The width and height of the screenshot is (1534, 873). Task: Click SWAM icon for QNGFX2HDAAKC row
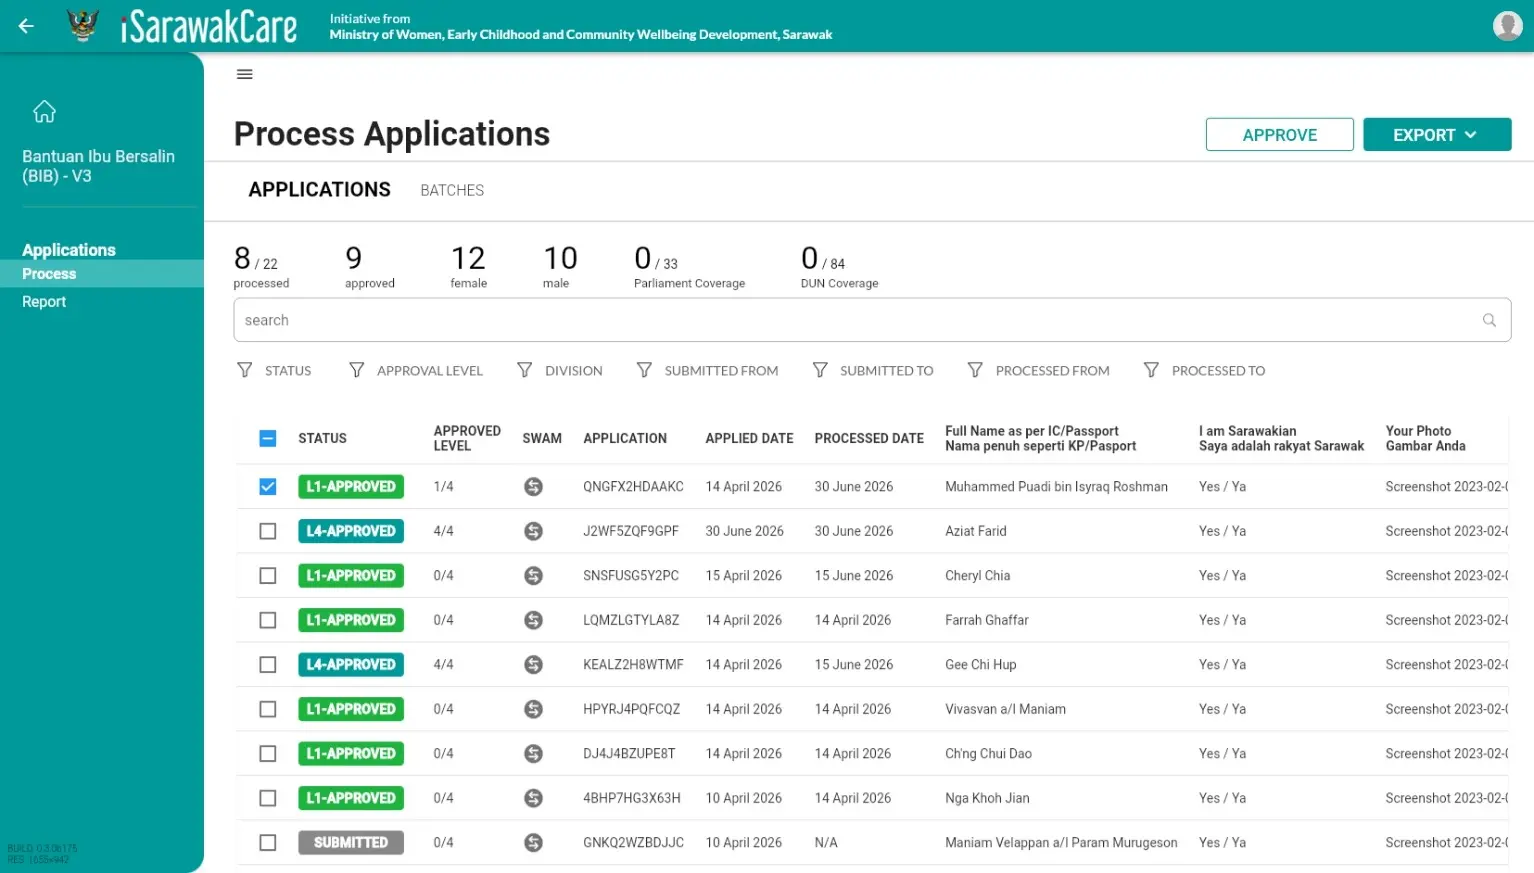pyautogui.click(x=534, y=487)
